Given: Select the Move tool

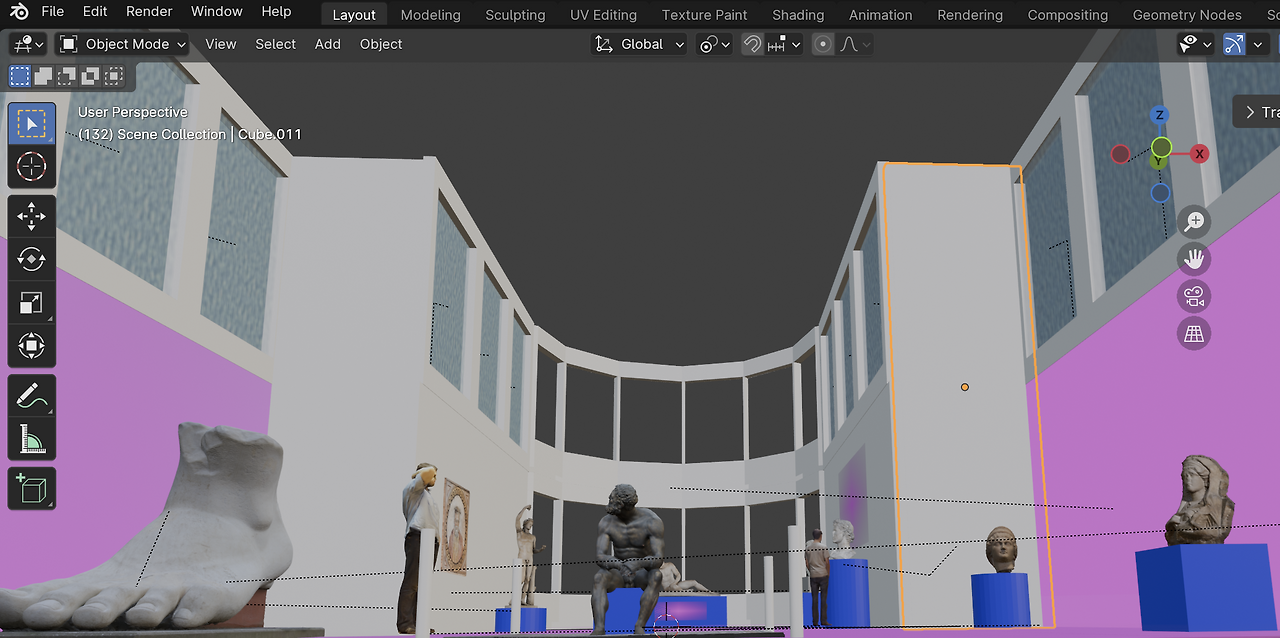Looking at the screenshot, I should pos(31,215).
